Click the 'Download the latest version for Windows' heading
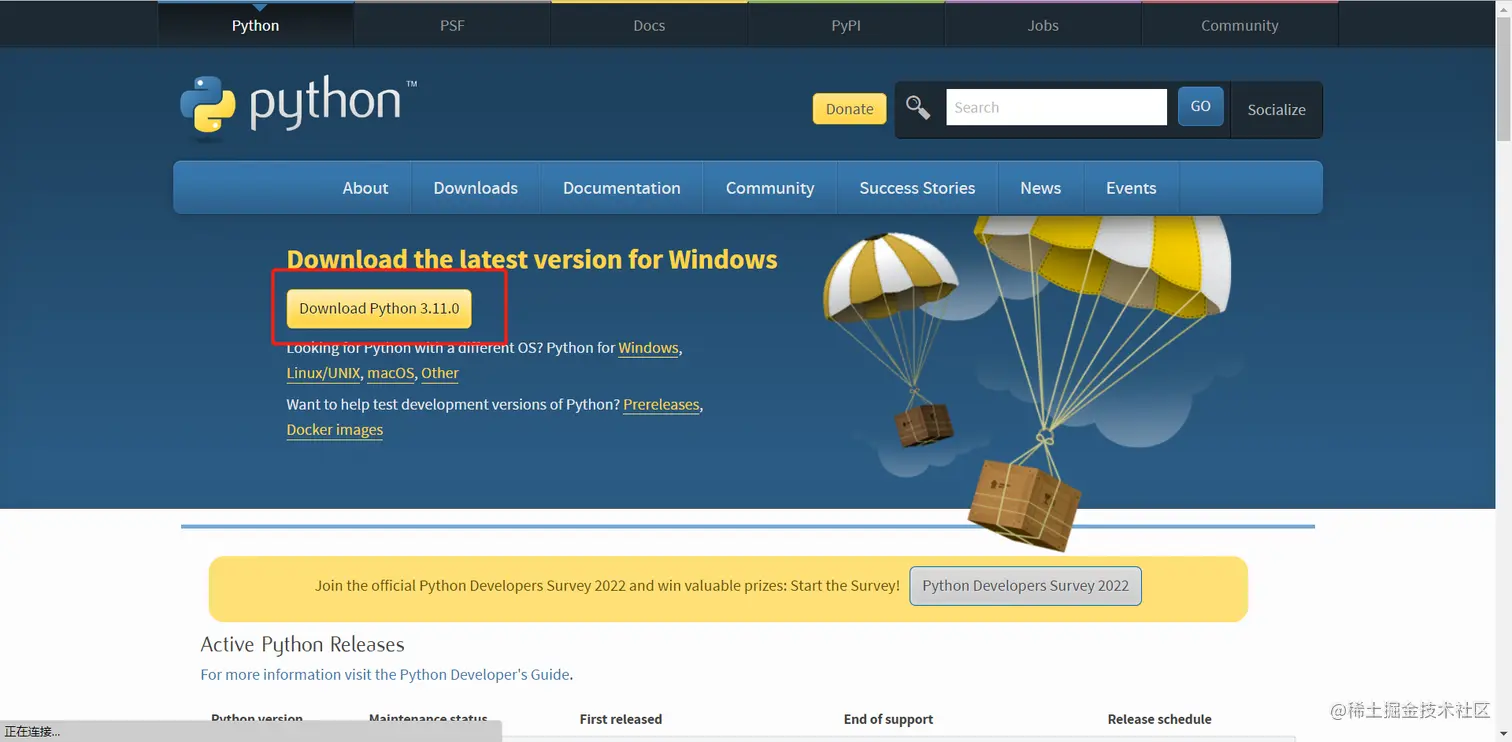This screenshot has width=1512, height=742. 532,260
